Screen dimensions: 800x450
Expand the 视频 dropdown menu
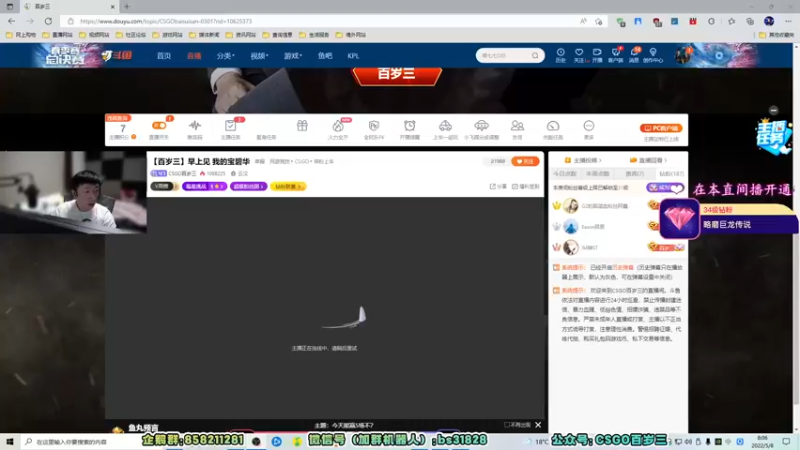pyautogui.click(x=259, y=56)
